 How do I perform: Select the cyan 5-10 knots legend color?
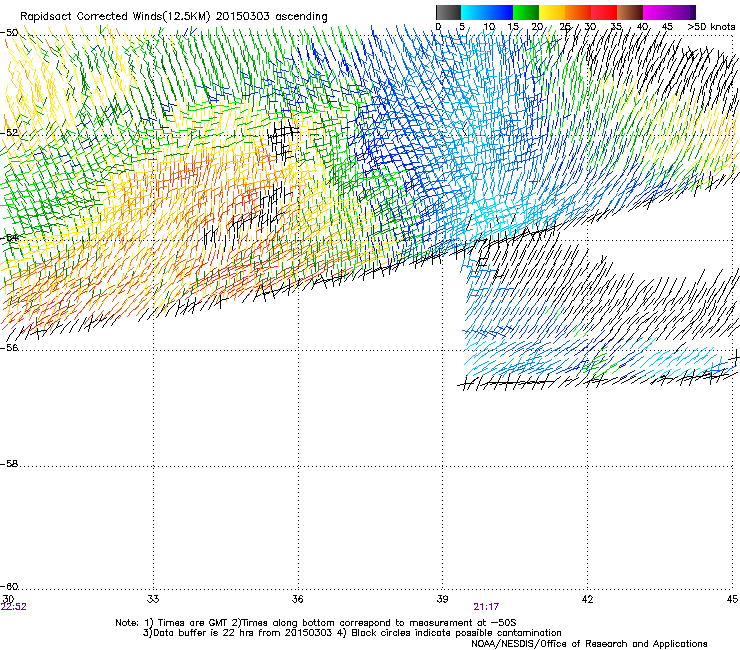click(474, 12)
